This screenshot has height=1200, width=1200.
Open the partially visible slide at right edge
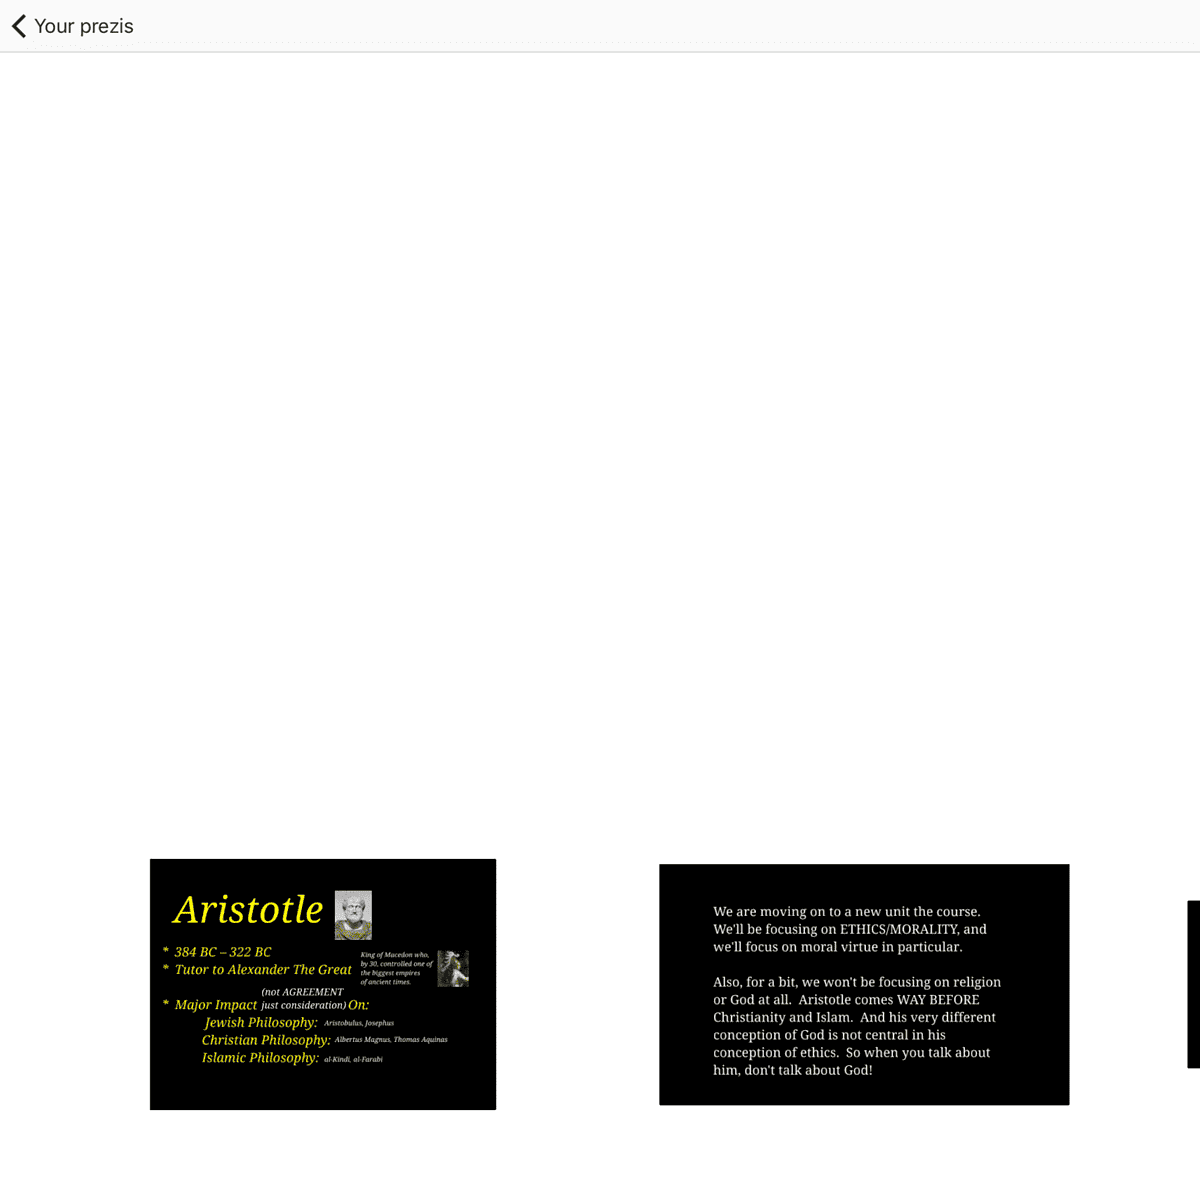[x=1193, y=984]
